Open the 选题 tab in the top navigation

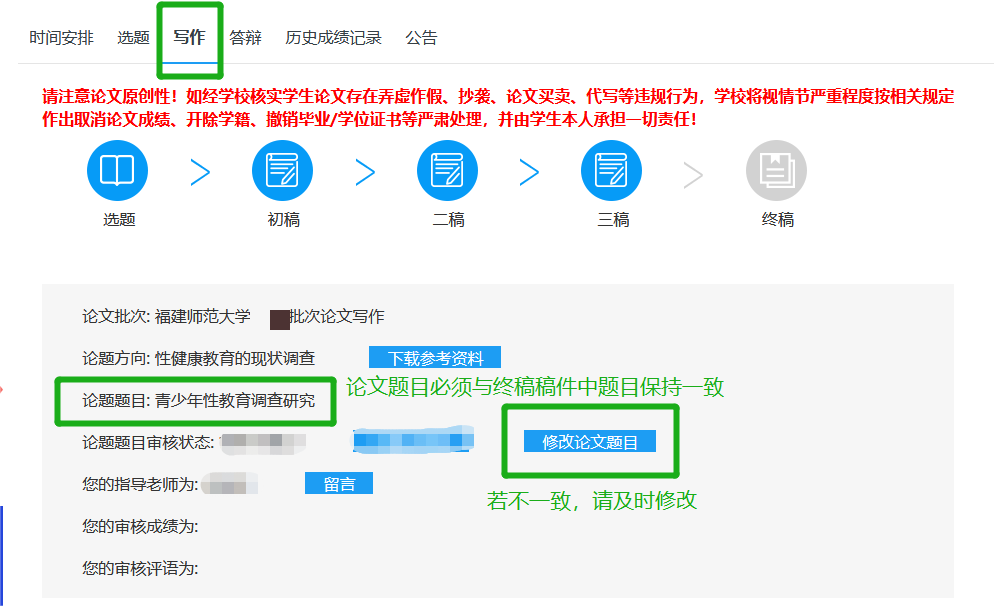[133, 38]
